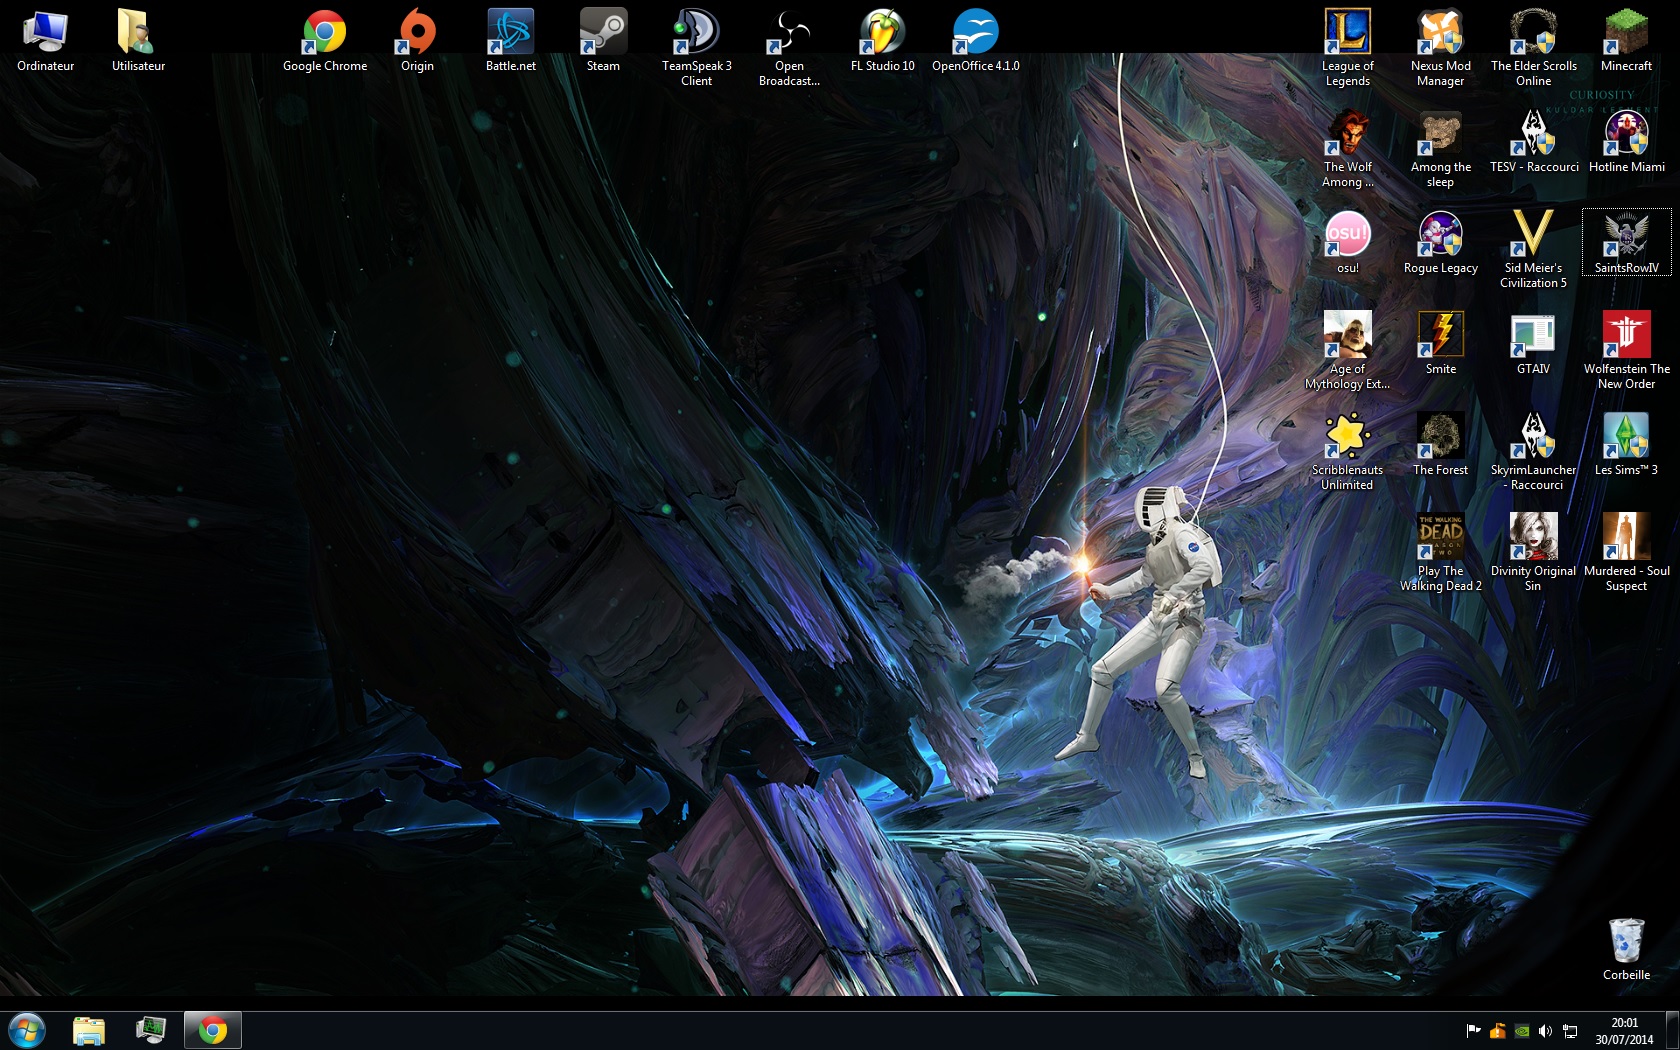Select the SaintsRowIV shortcut icon

1626,242
